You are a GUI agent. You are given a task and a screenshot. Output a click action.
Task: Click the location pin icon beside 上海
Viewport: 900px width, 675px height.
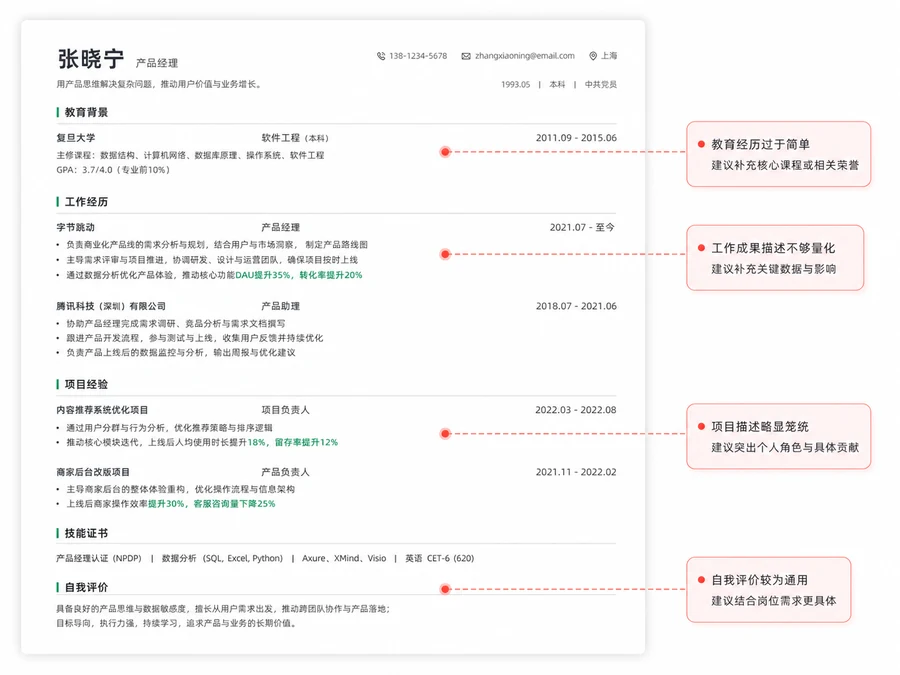[593, 56]
